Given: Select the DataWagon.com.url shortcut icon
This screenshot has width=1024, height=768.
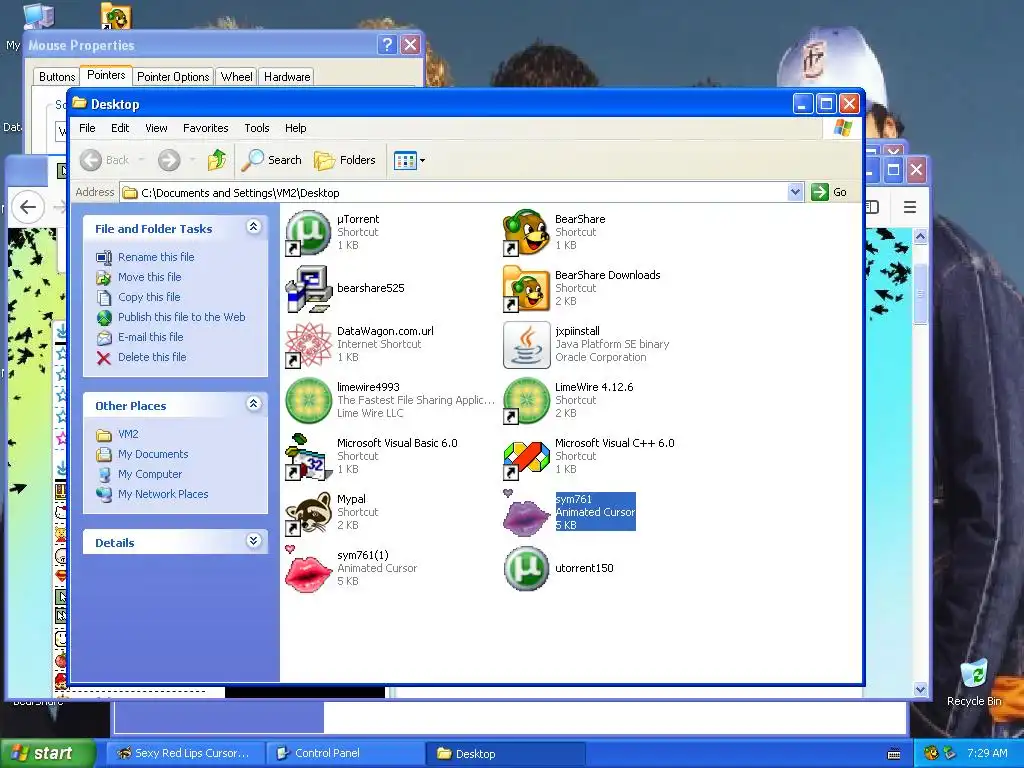Looking at the screenshot, I should point(308,345).
